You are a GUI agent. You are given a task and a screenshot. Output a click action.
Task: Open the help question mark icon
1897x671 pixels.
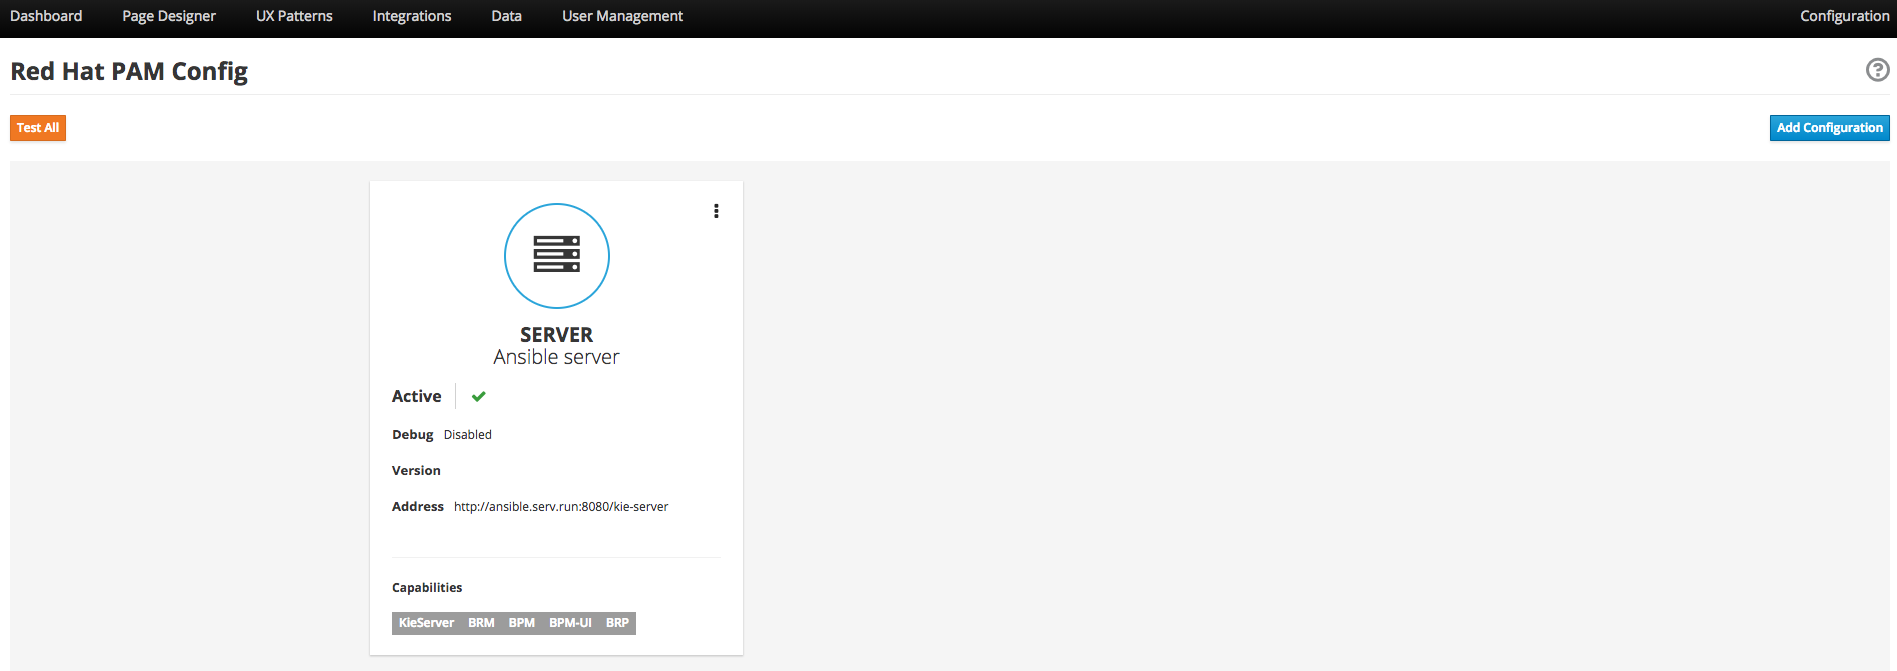click(x=1877, y=70)
